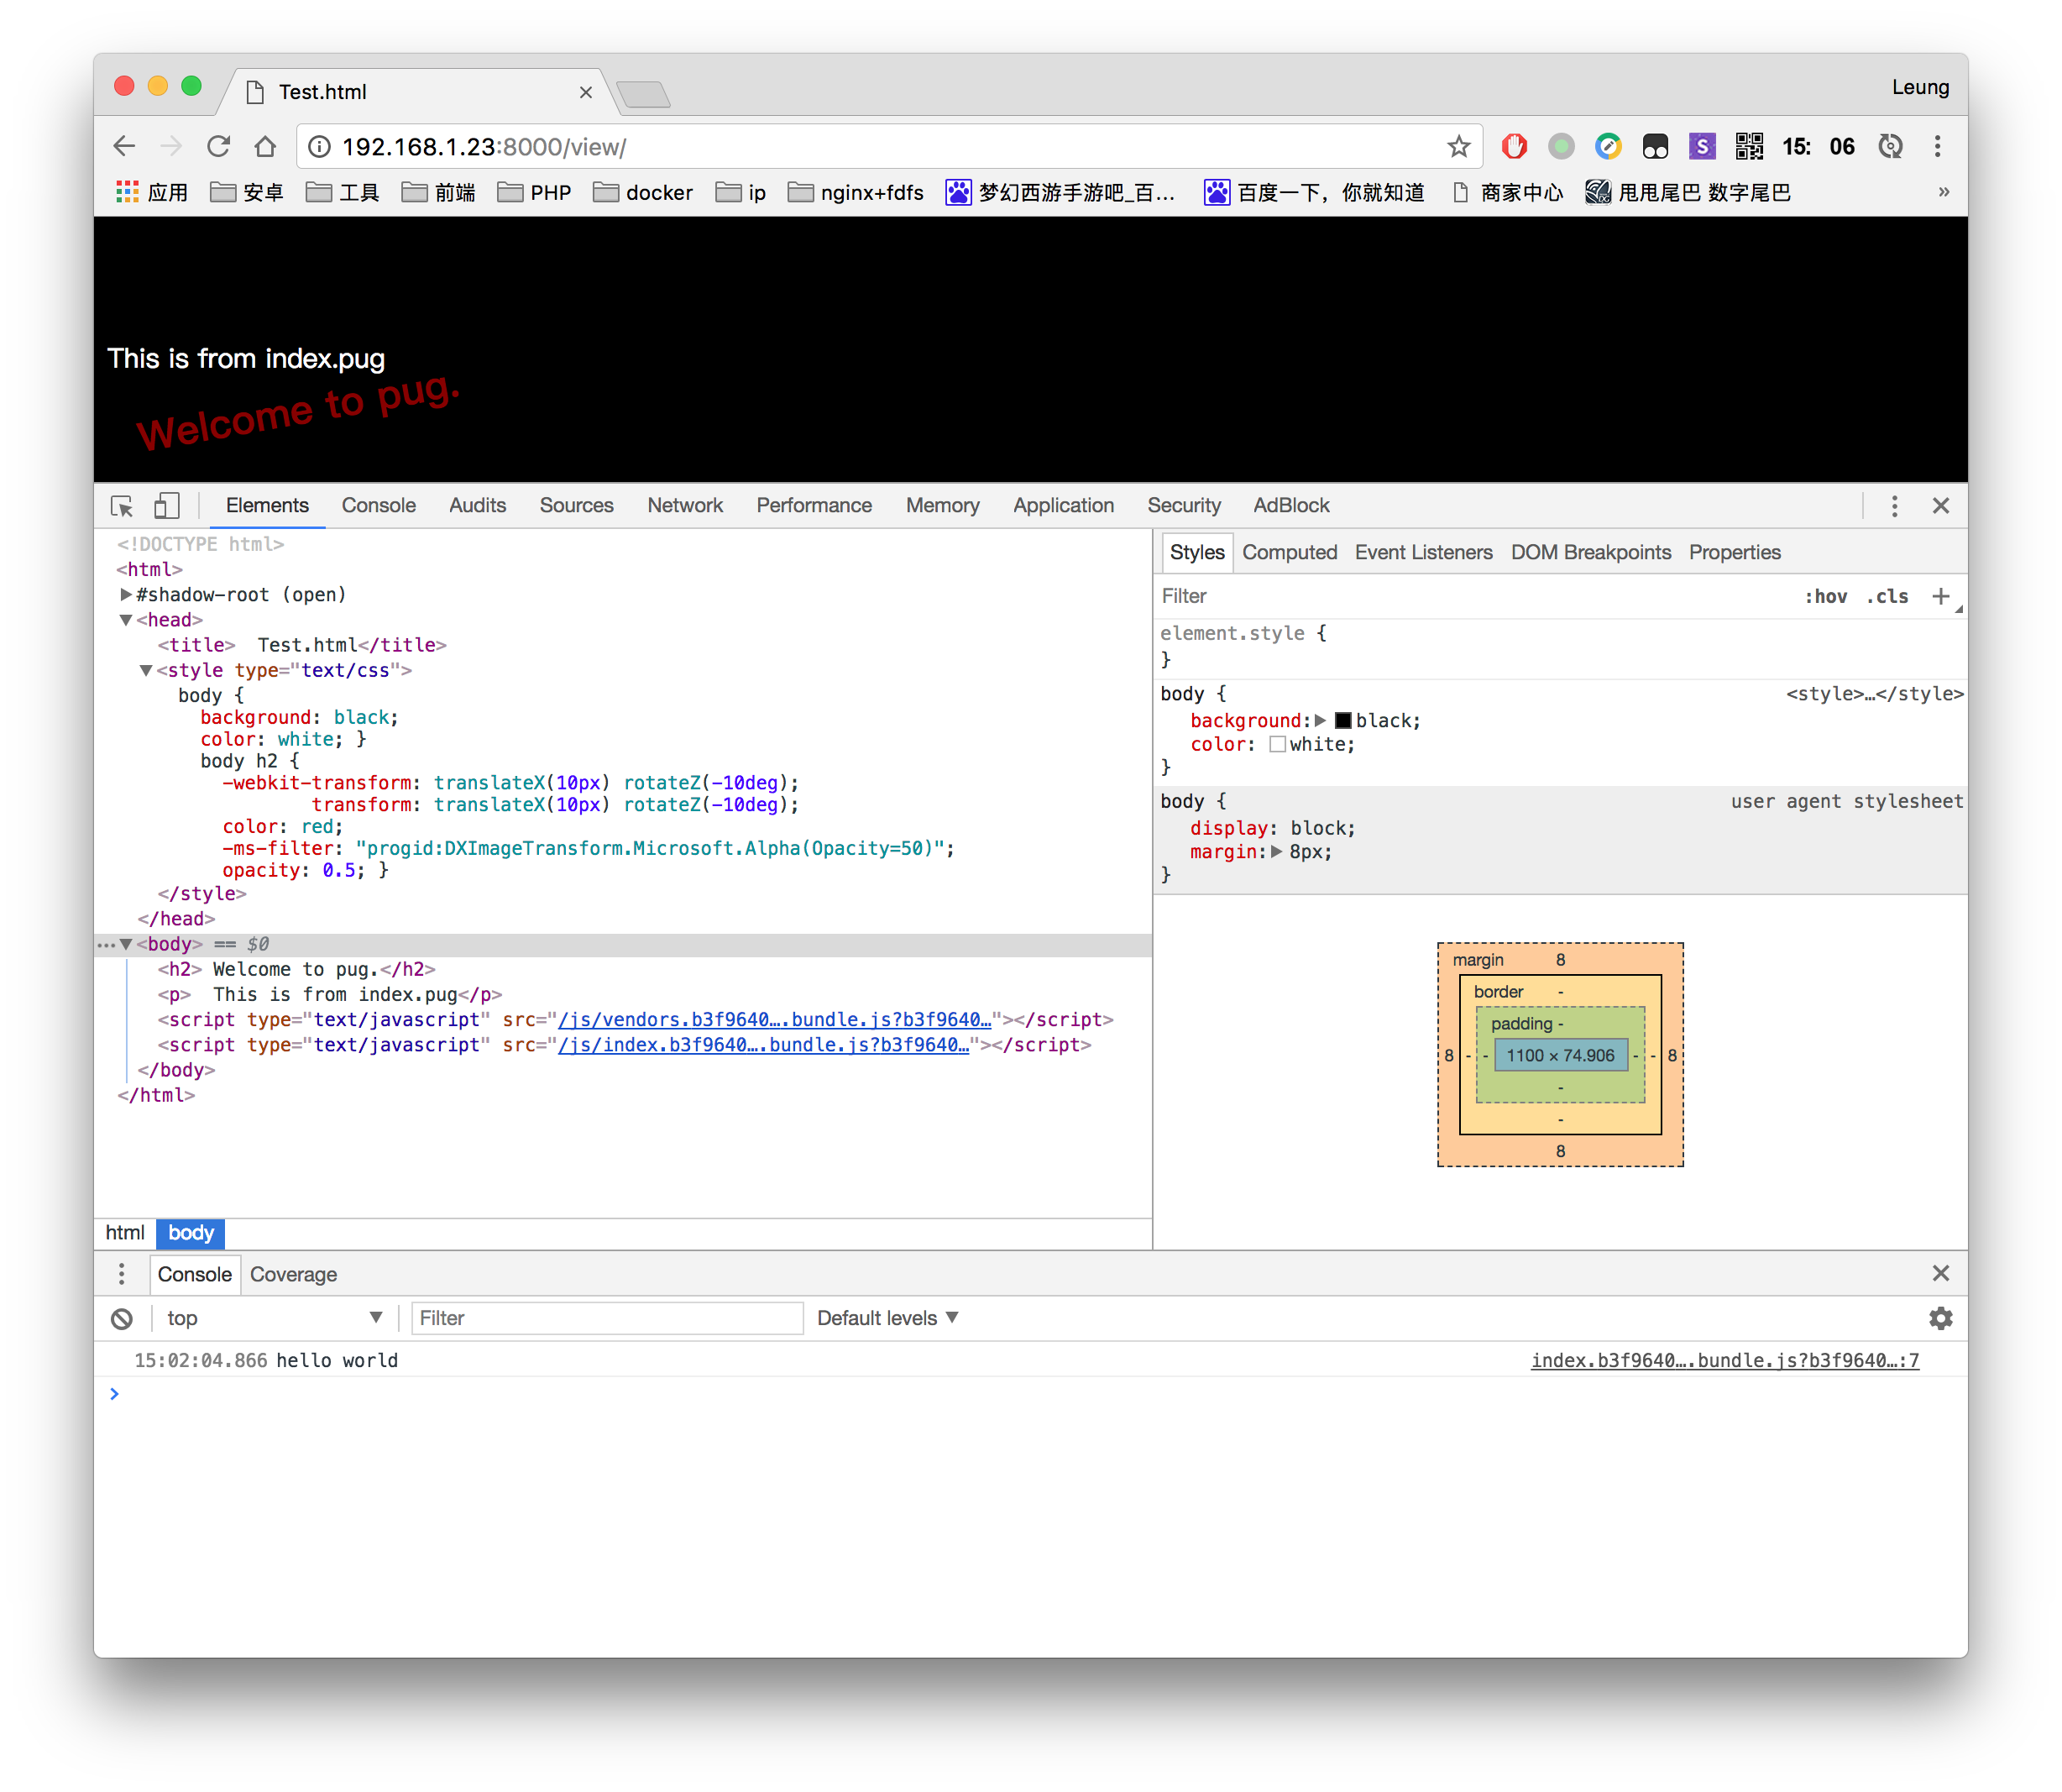This screenshot has width=2062, height=1792.
Task: Select top frame dropdown in console
Action: click(270, 1318)
